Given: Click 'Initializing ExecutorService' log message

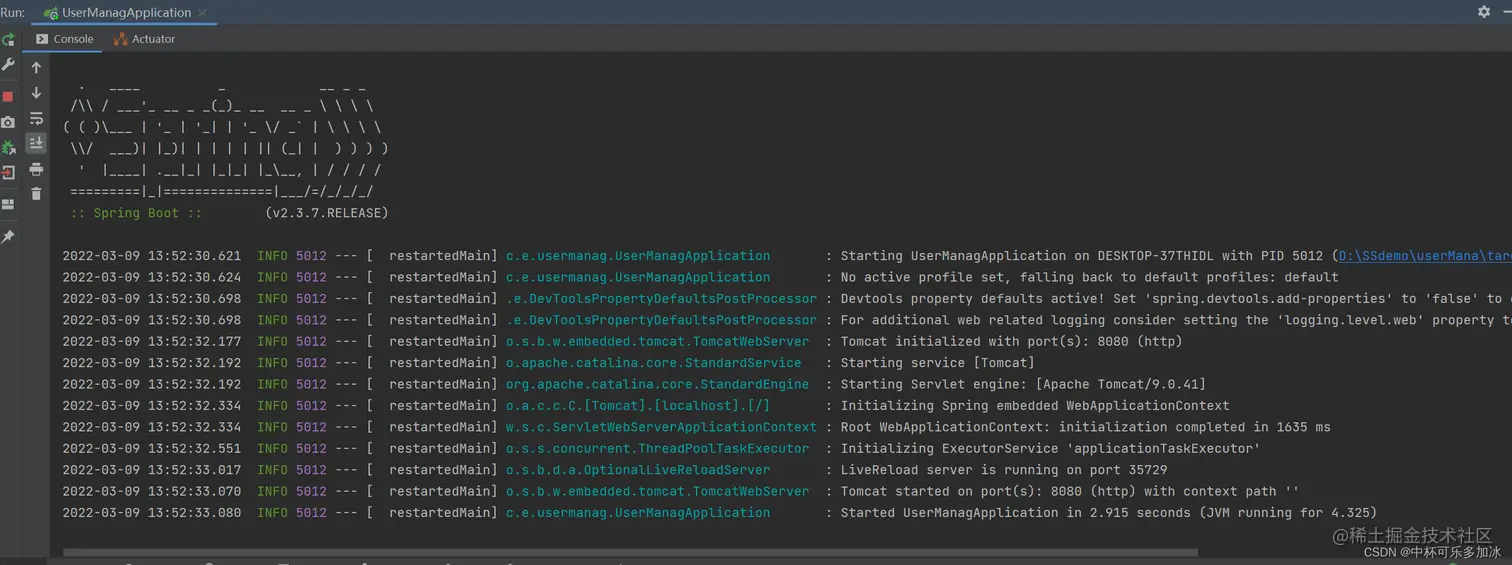Looking at the screenshot, I should coord(1050,449).
